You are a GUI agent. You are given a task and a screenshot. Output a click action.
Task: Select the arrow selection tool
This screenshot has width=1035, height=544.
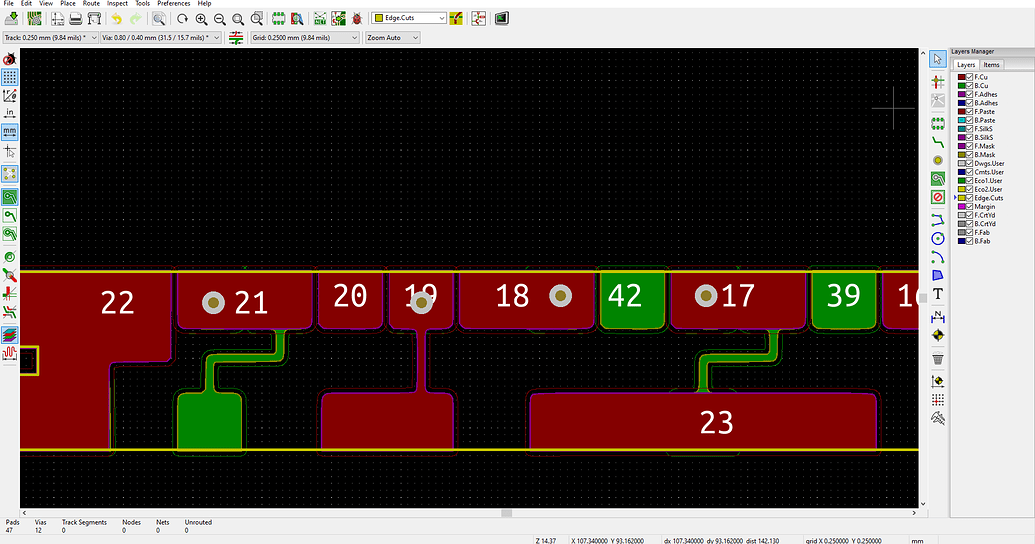(937, 59)
